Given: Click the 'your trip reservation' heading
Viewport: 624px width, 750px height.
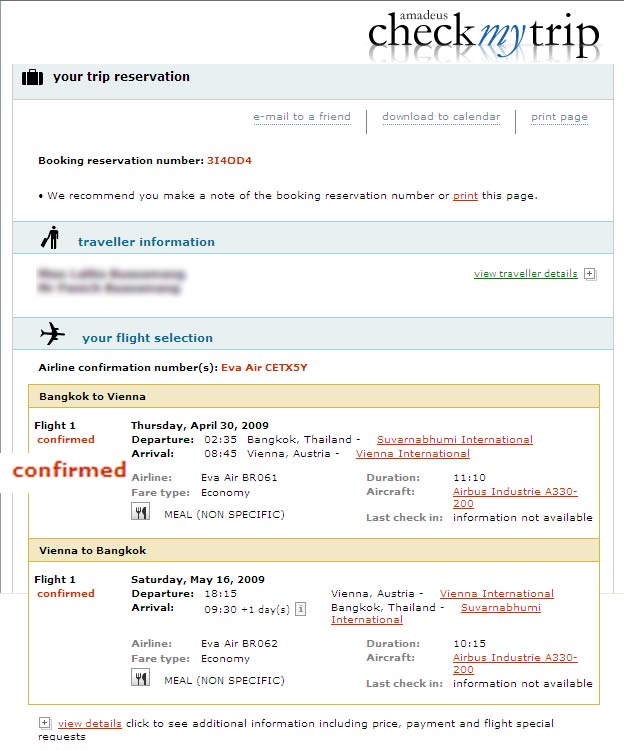Looking at the screenshot, I should [121, 77].
